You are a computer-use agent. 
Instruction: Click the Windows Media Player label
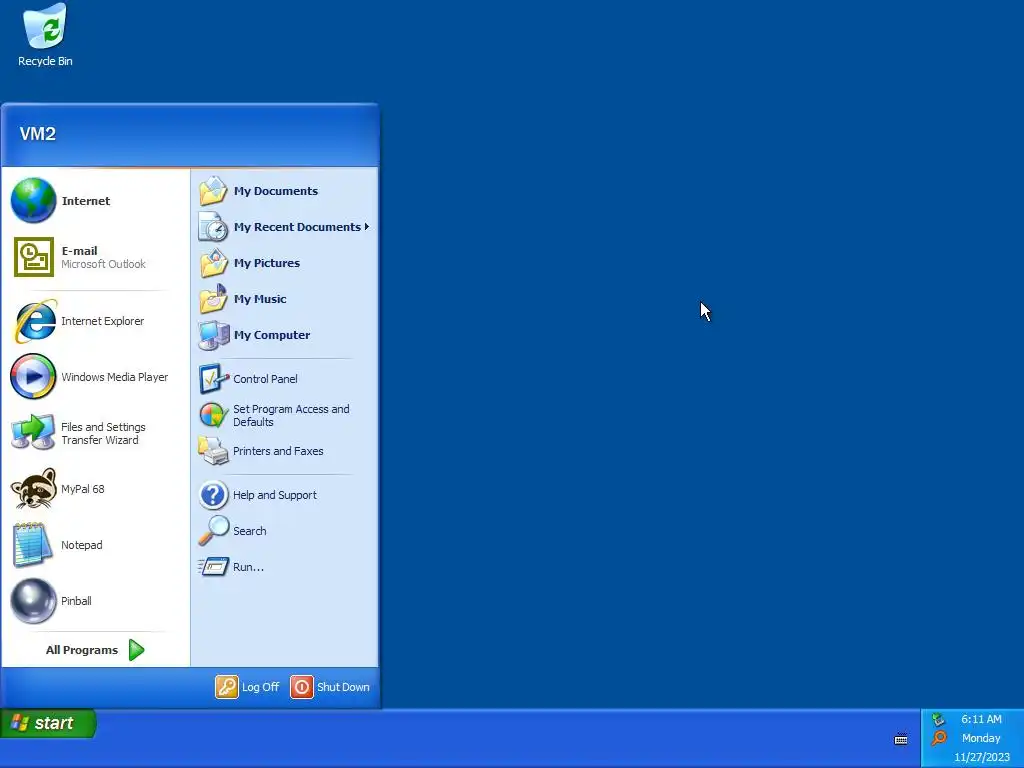[114, 377]
